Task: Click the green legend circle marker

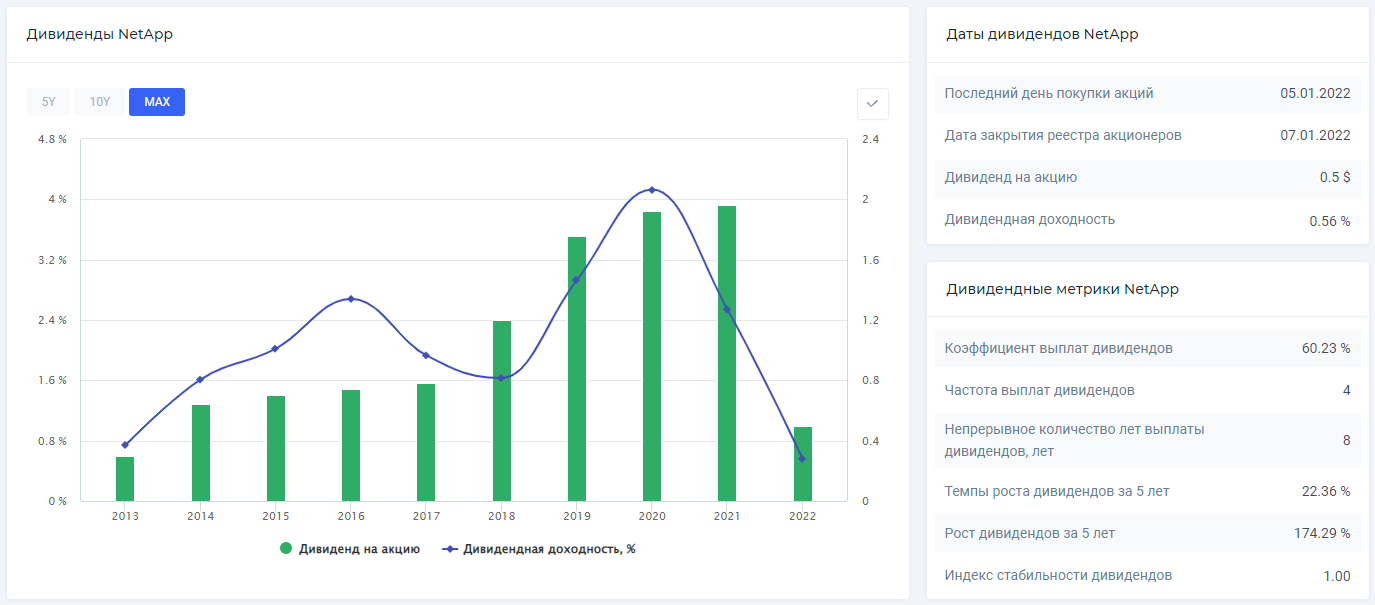Action: tap(286, 549)
